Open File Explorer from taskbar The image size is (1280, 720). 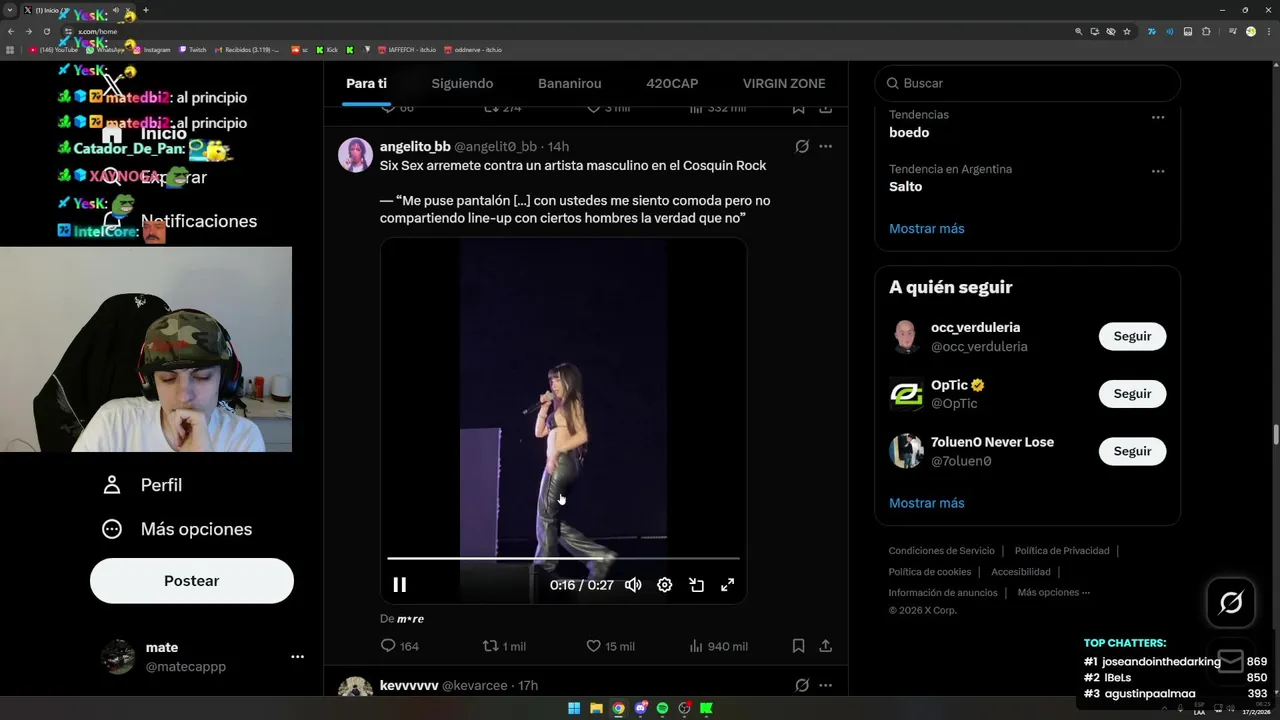[596, 708]
